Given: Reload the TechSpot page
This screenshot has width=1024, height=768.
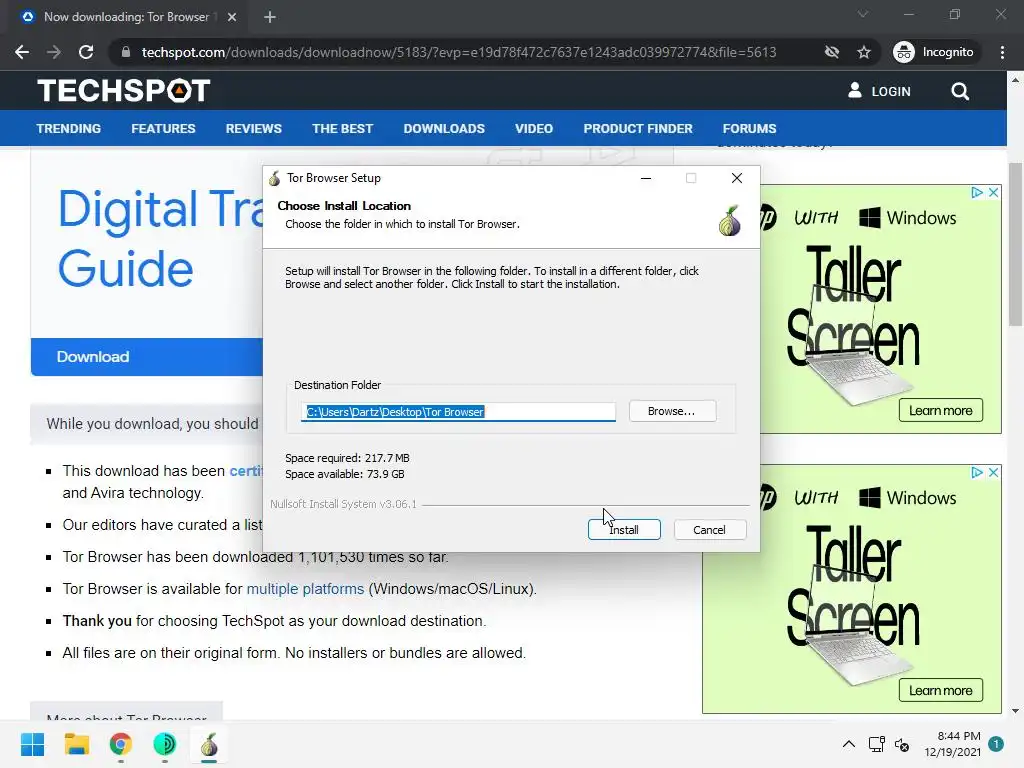Looking at the screenshot, I should pyautogui.click(x=86, y=52).
